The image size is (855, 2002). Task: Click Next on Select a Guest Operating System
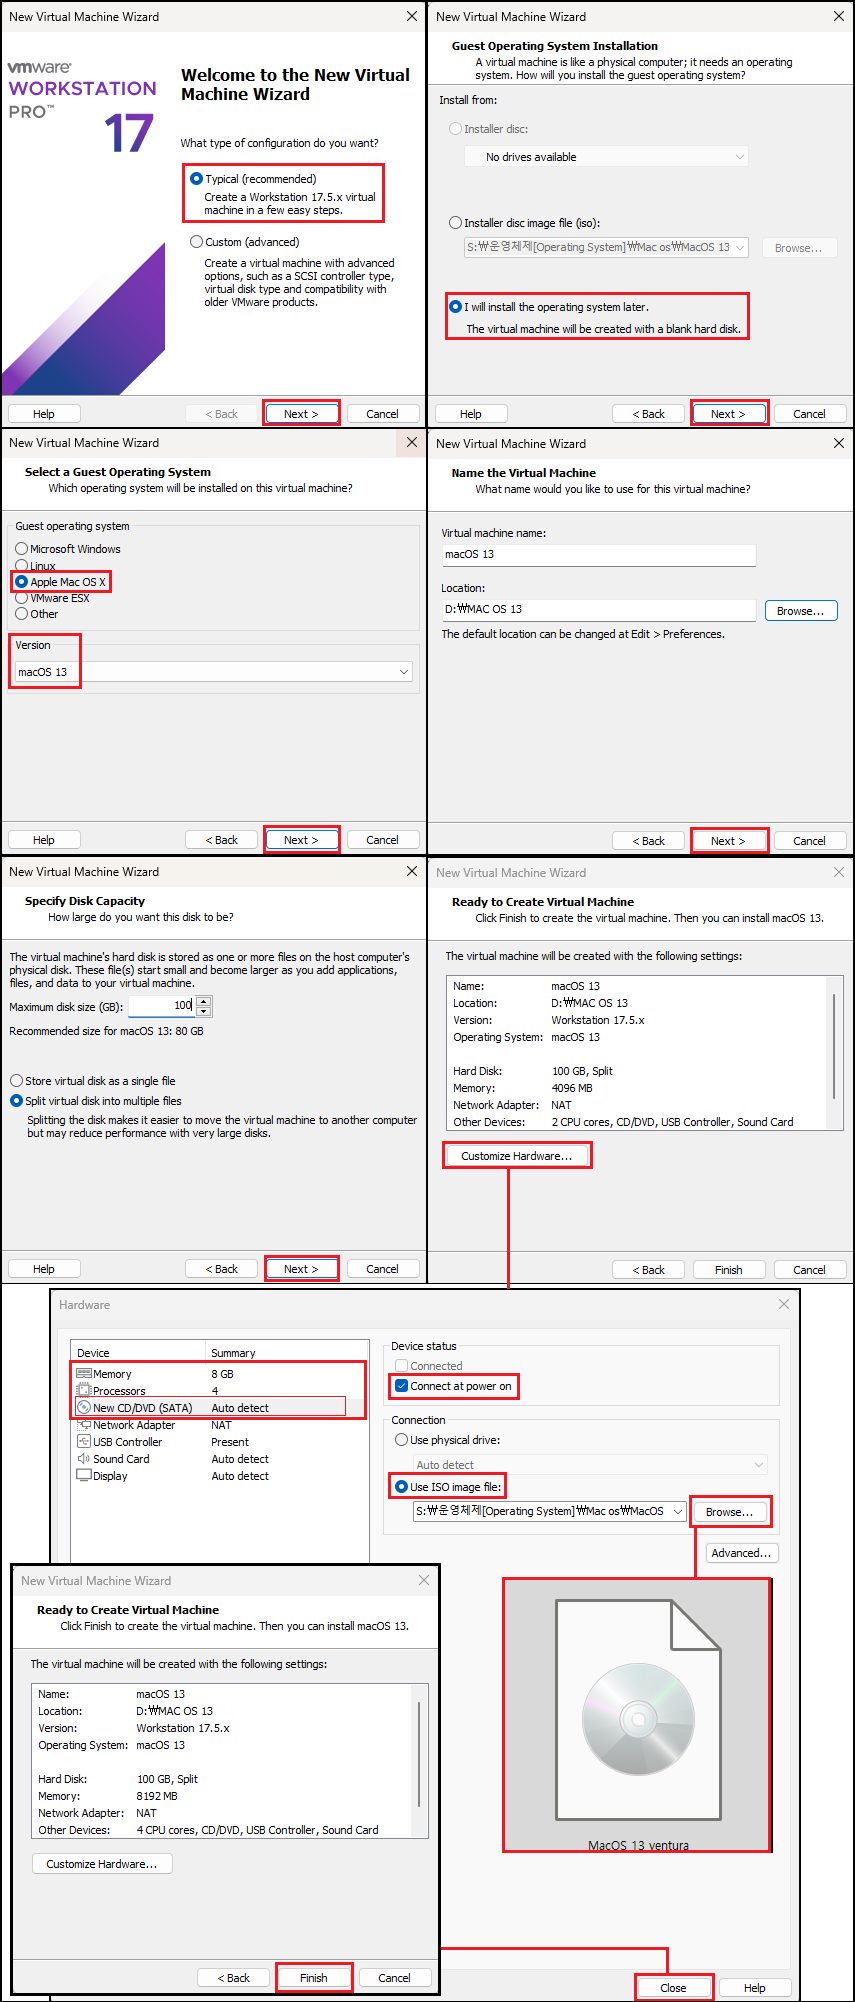(x=301, y=840)
